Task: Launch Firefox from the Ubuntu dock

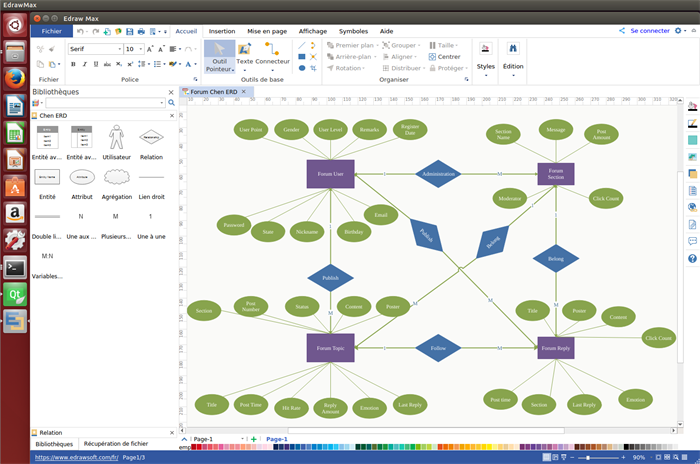Action: click(x=14, y=79)
